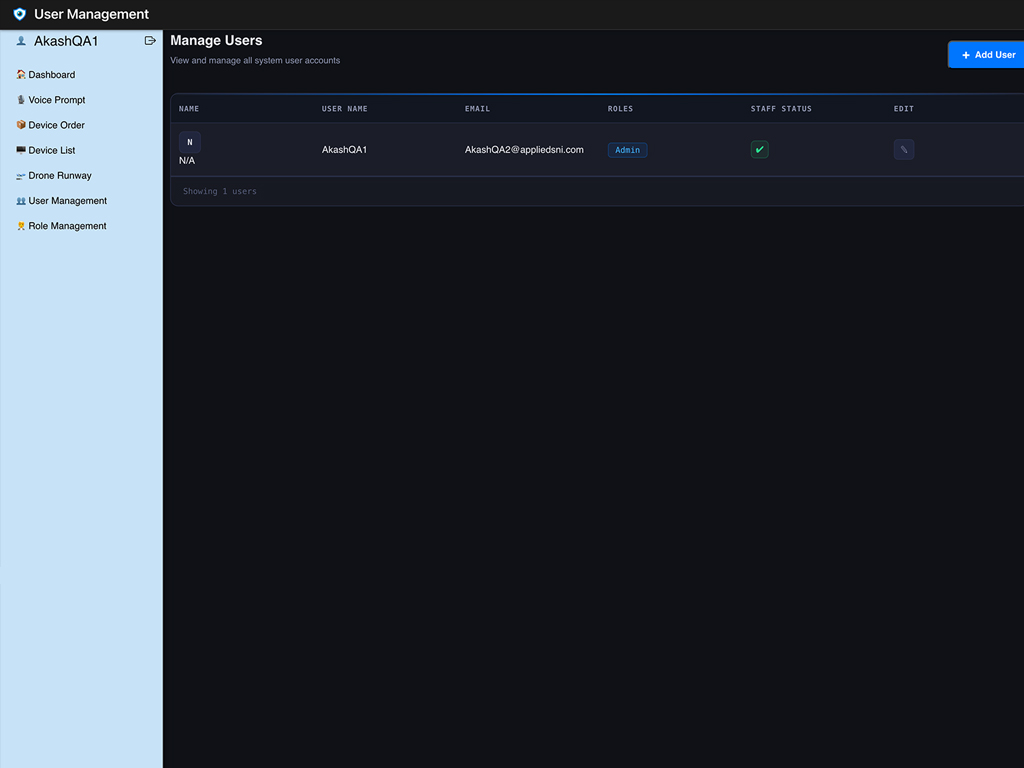Click the Admin role badge
This screenshot has width=1024, height=768.
coord(628,150)
